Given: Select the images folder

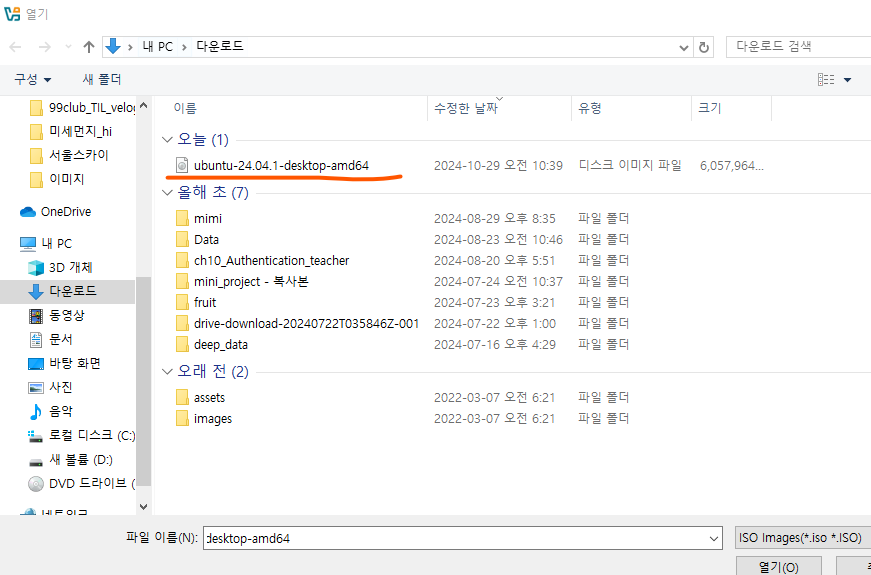Looking at the screenshot, I should pyautogui.click(x=213, y=419).
